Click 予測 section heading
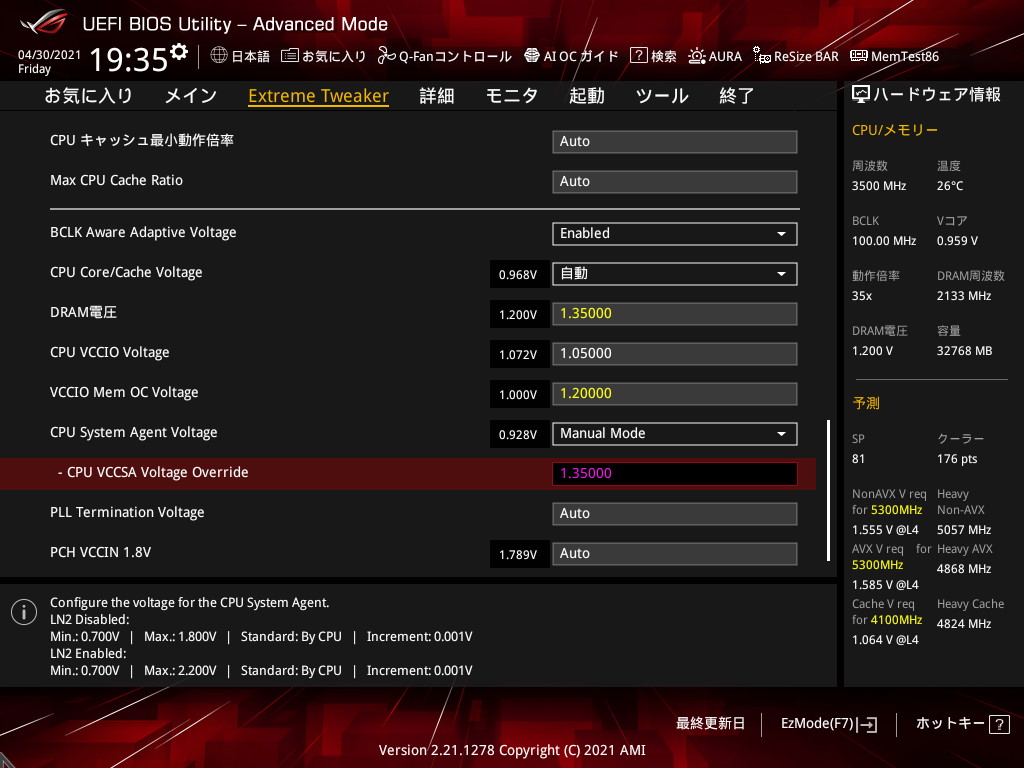The image size is (1024, 768). coord(866,404)
